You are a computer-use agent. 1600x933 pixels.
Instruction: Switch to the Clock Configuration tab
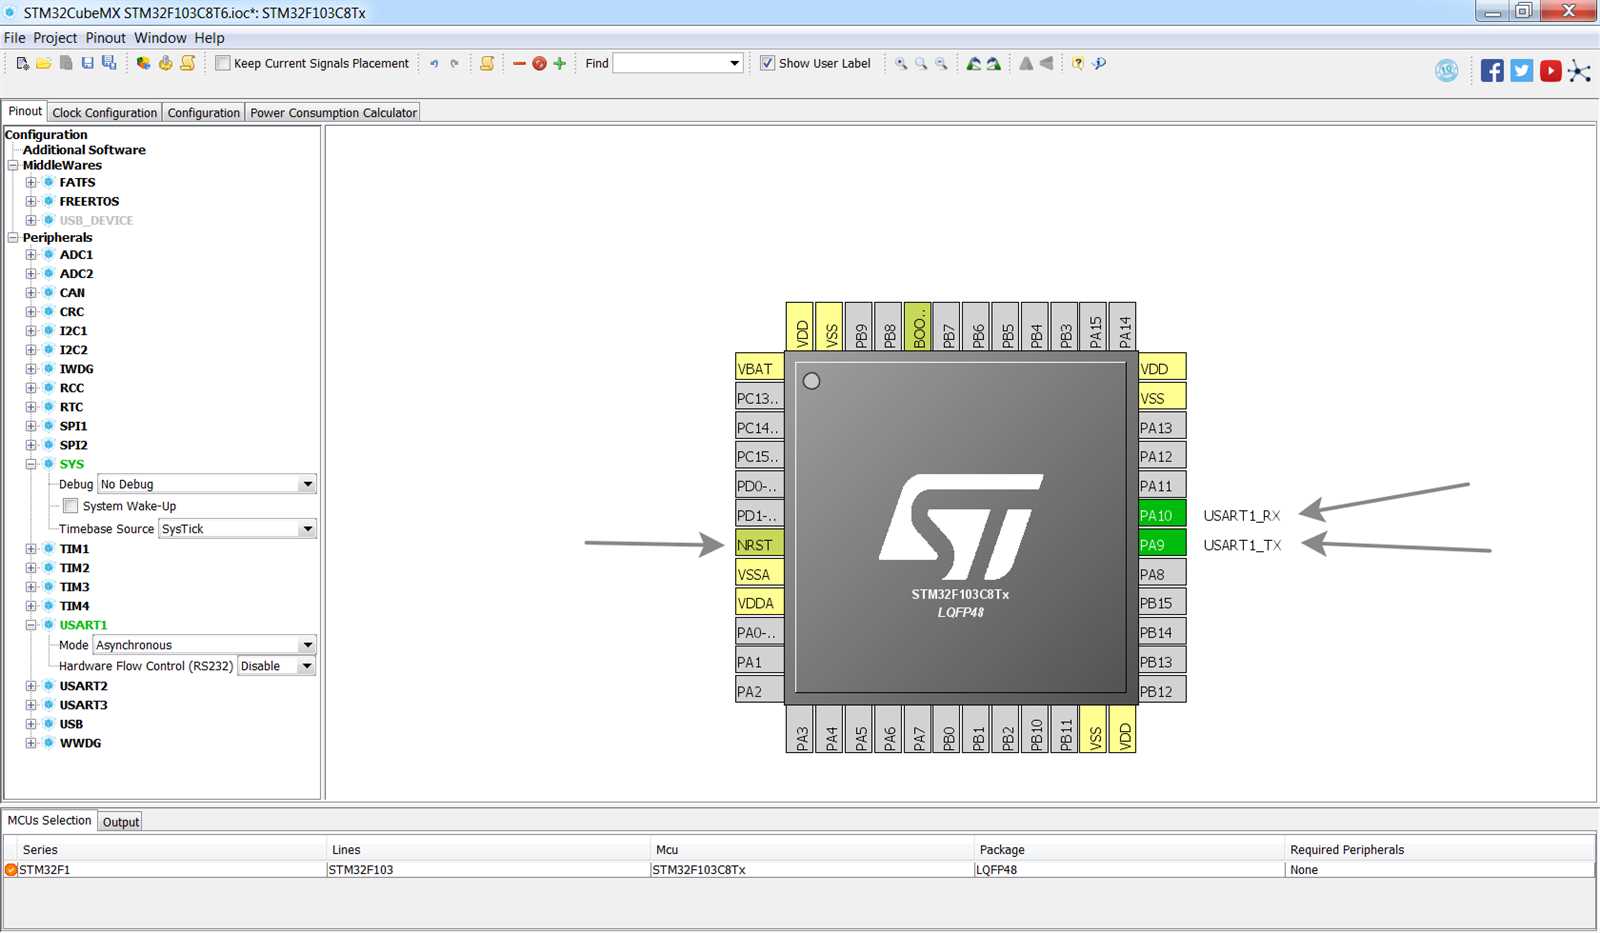[x=104, y=112]
